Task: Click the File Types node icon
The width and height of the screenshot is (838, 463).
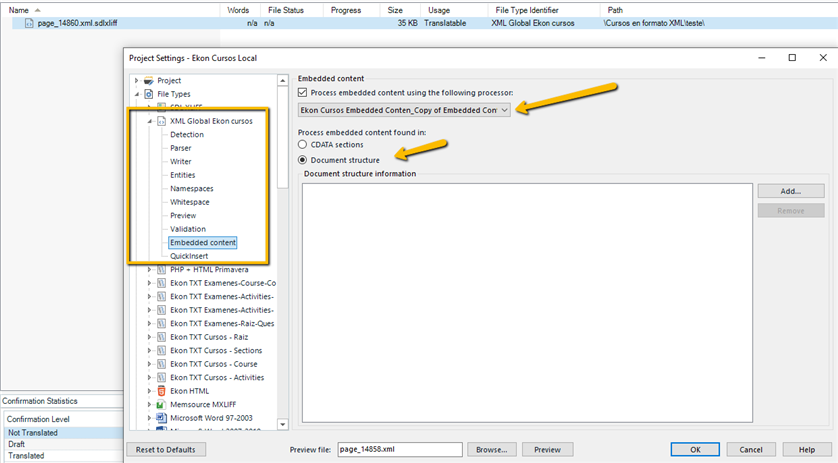Action: coord(149,94)
